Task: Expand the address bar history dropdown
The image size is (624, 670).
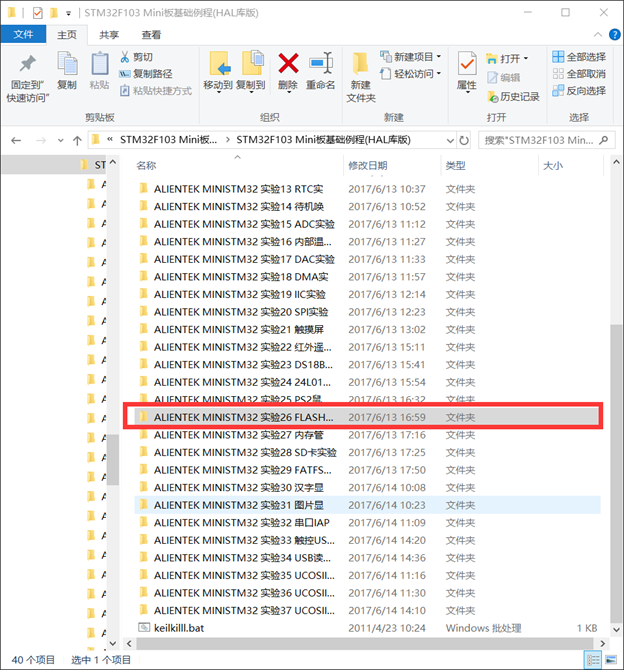Action: [x=450, y=140]
